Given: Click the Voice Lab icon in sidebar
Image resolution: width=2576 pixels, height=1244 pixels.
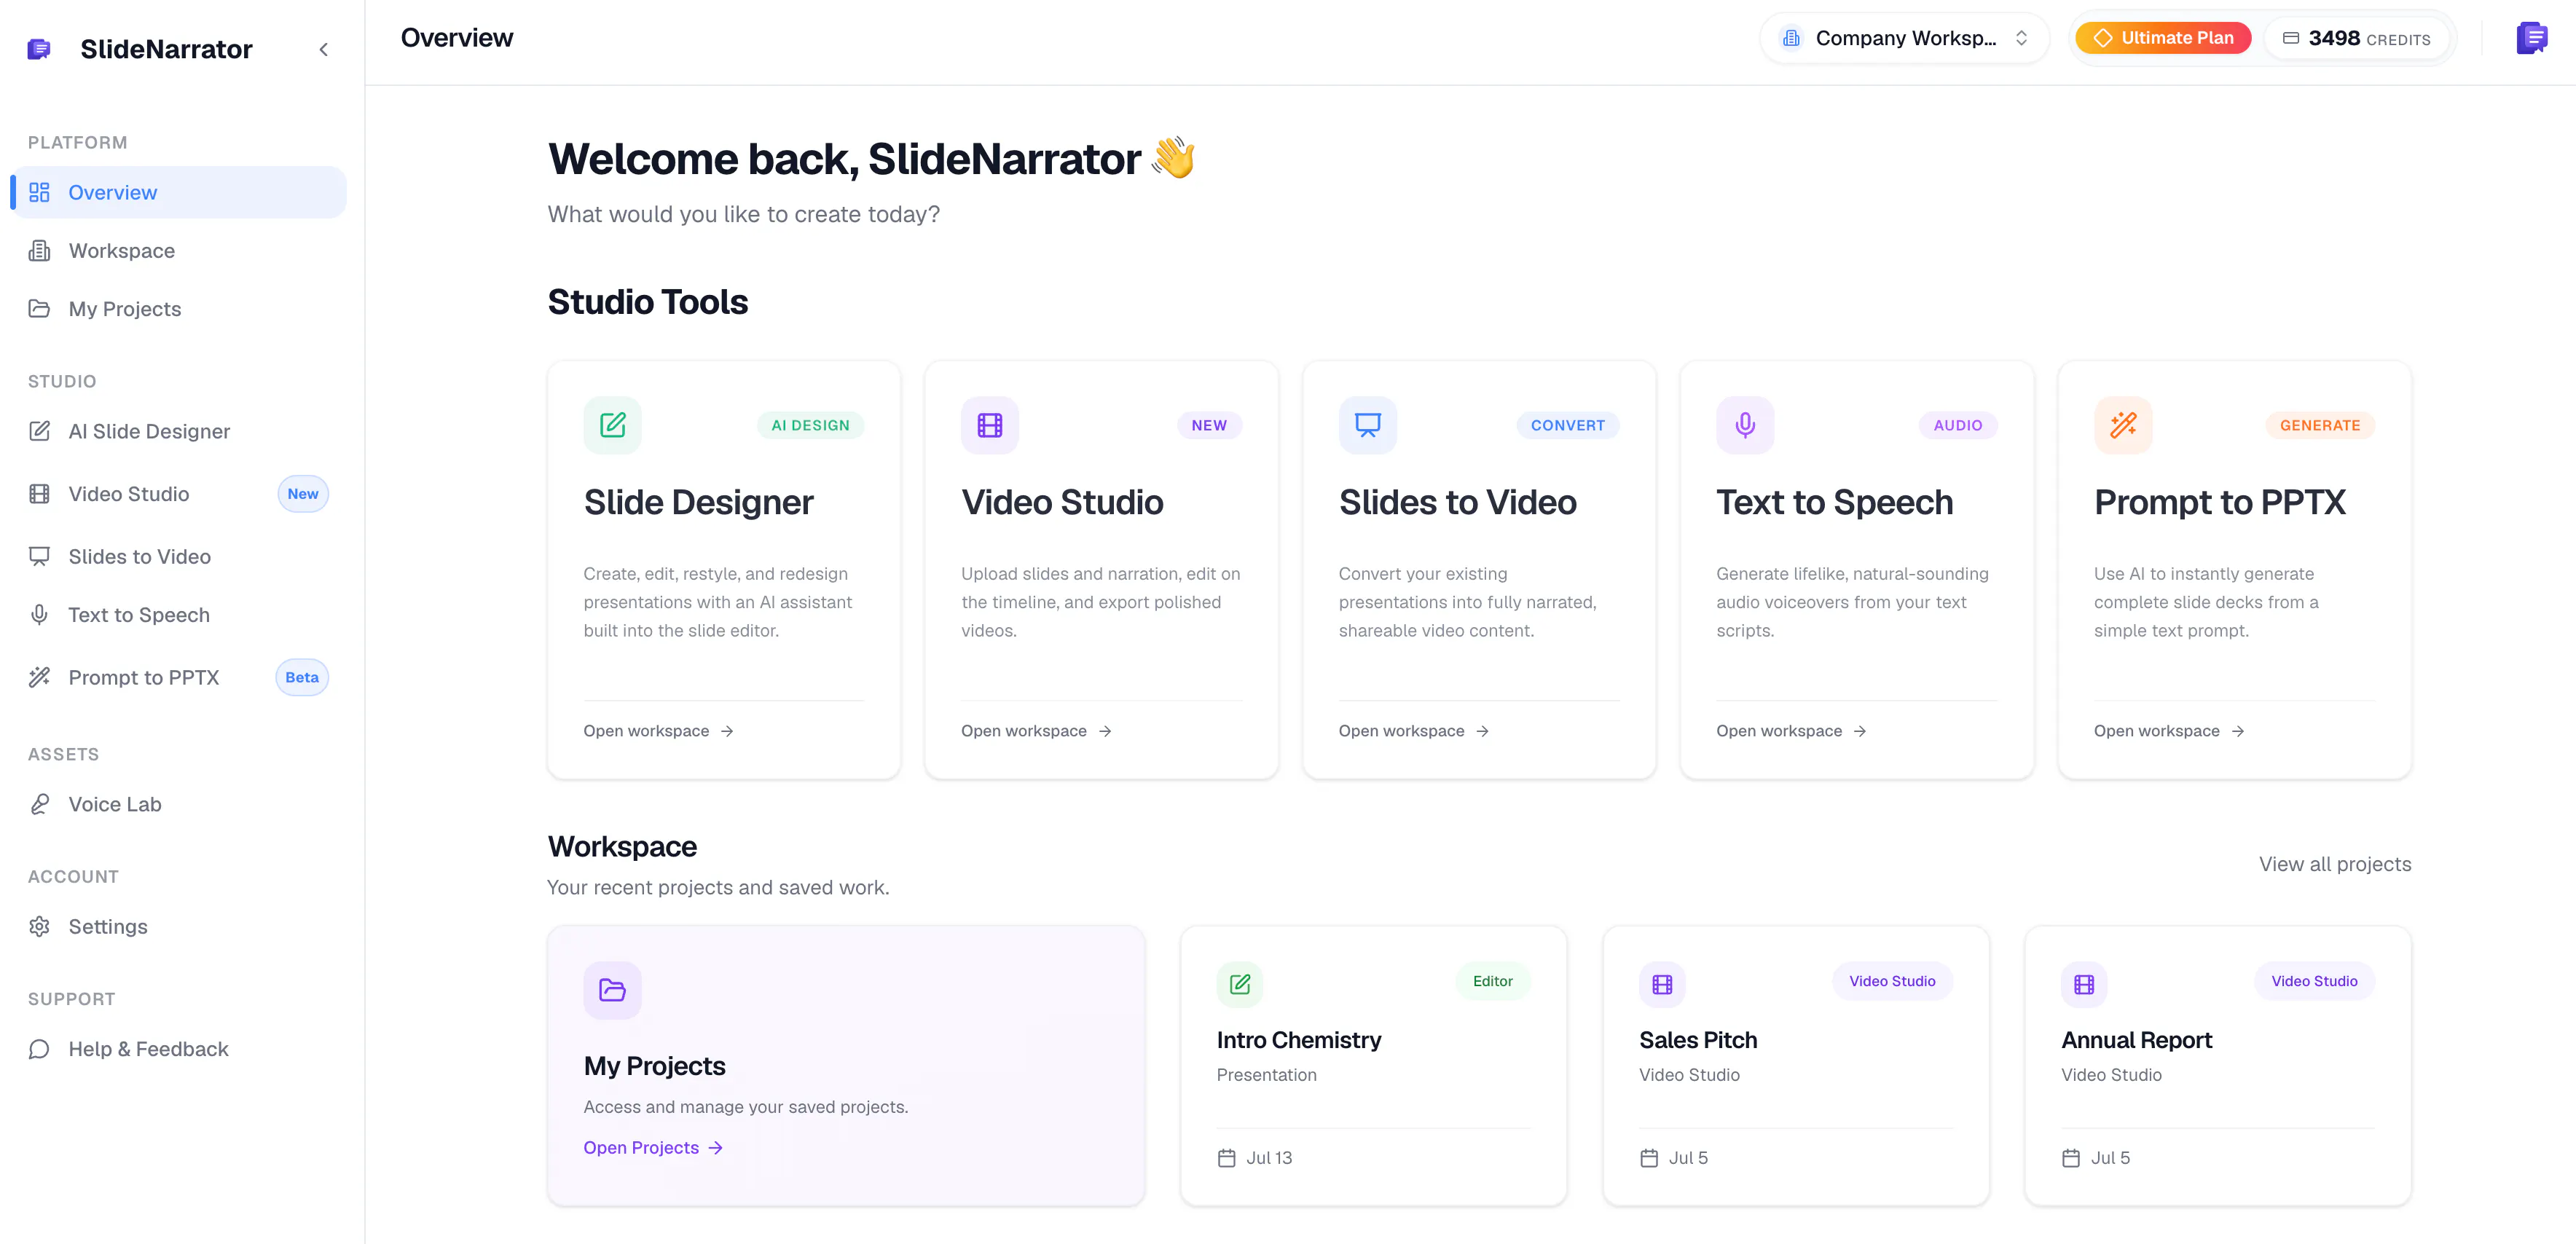Looking at the screenshot, I should pos(39,804).
